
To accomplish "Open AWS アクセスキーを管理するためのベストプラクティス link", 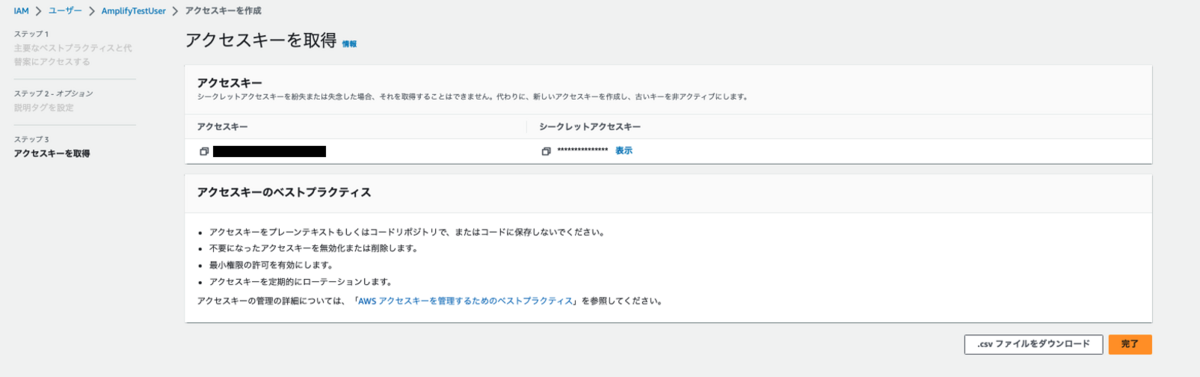I will [x=465, y=300].
